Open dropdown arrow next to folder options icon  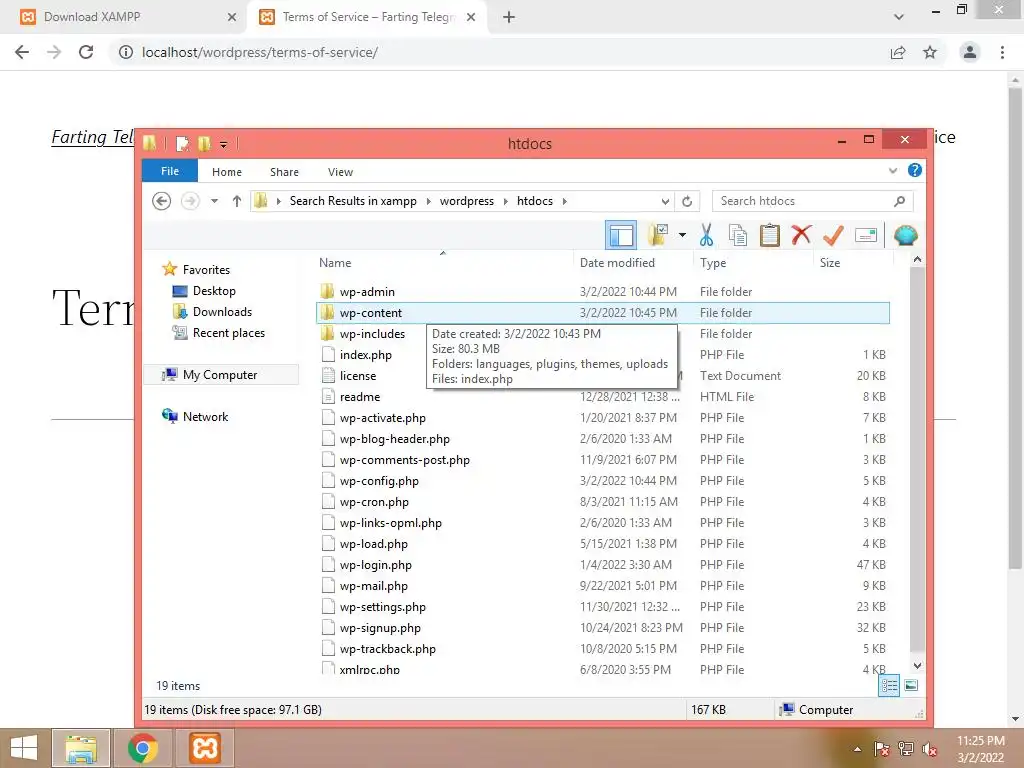[682, 235]
